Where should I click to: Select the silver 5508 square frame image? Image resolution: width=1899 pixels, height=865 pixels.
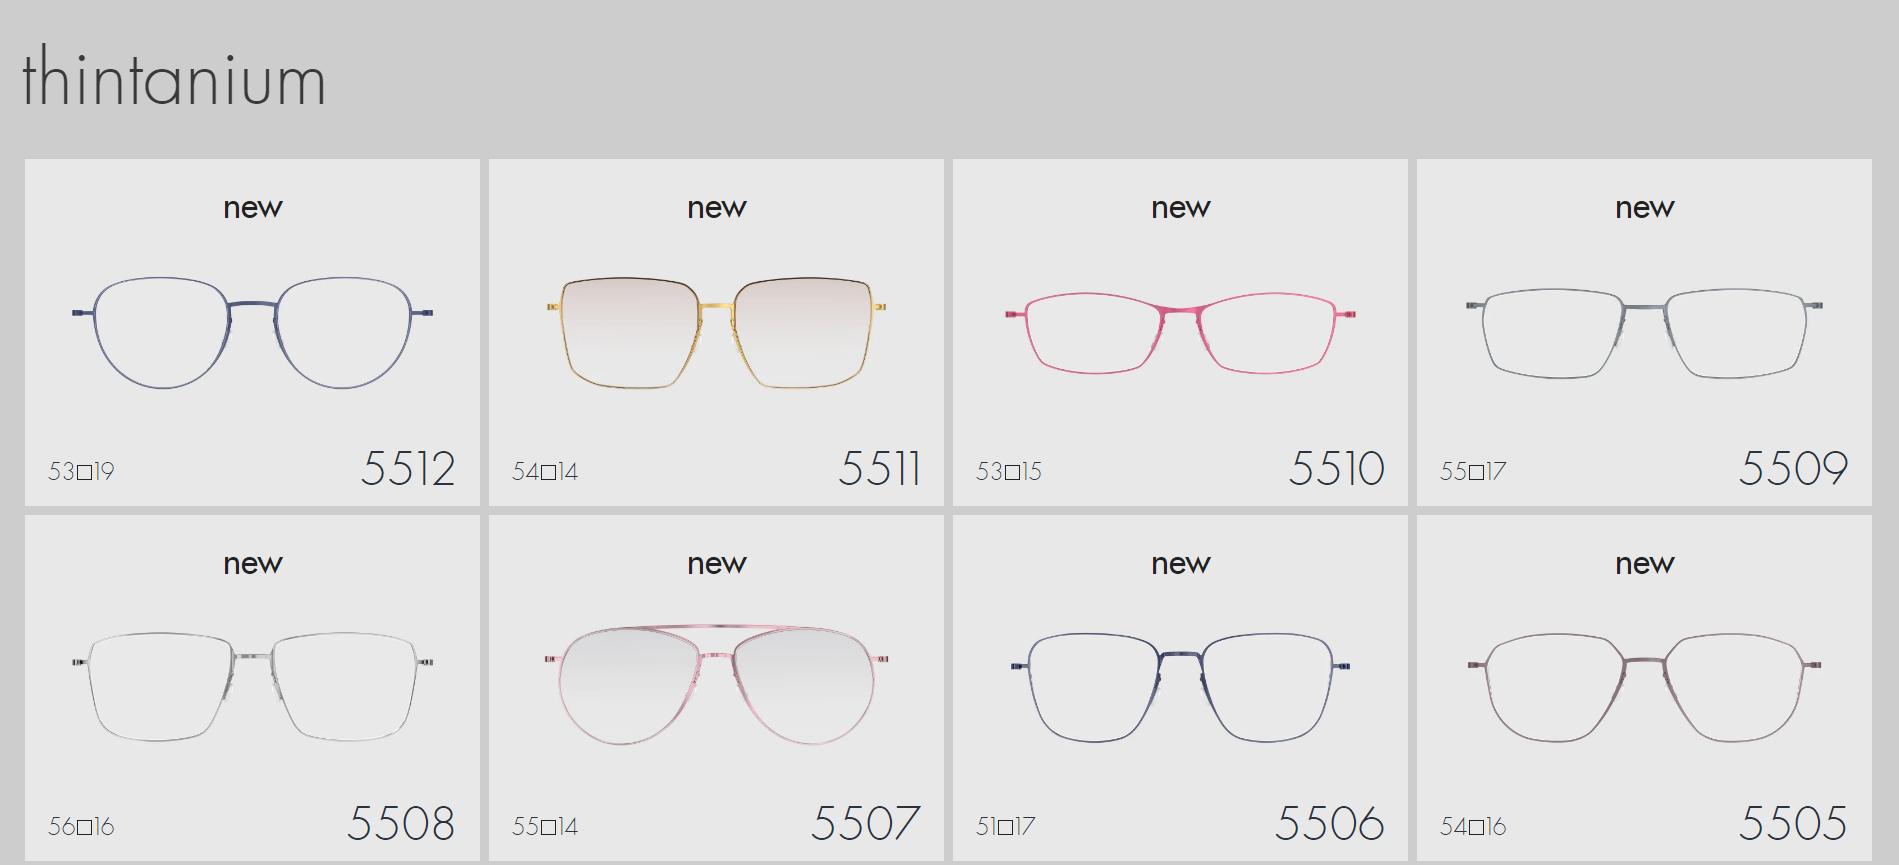(x=252, y=686)
